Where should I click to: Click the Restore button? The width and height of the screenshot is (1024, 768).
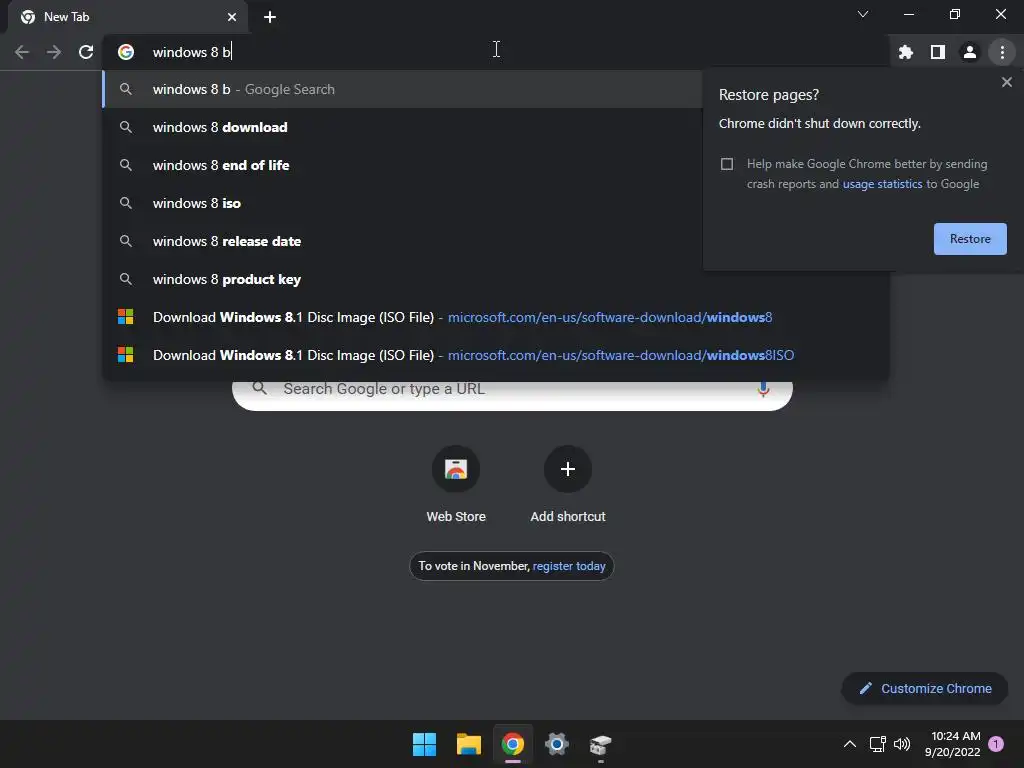(970, 239)
